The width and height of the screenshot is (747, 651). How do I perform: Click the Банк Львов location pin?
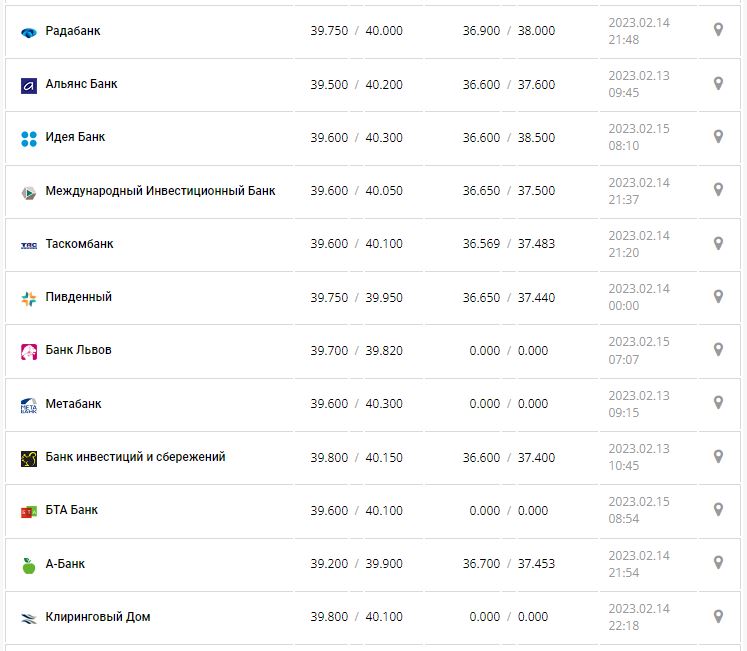[x=718, y=350]
